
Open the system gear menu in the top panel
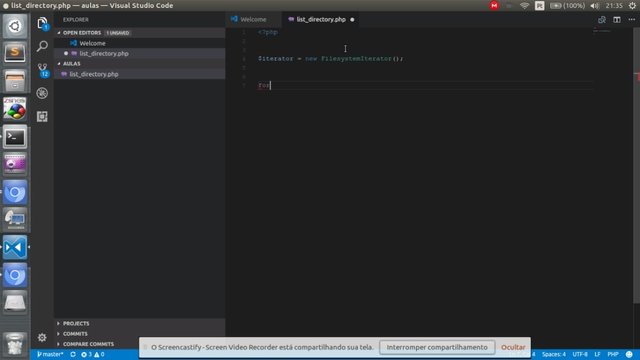632,6
